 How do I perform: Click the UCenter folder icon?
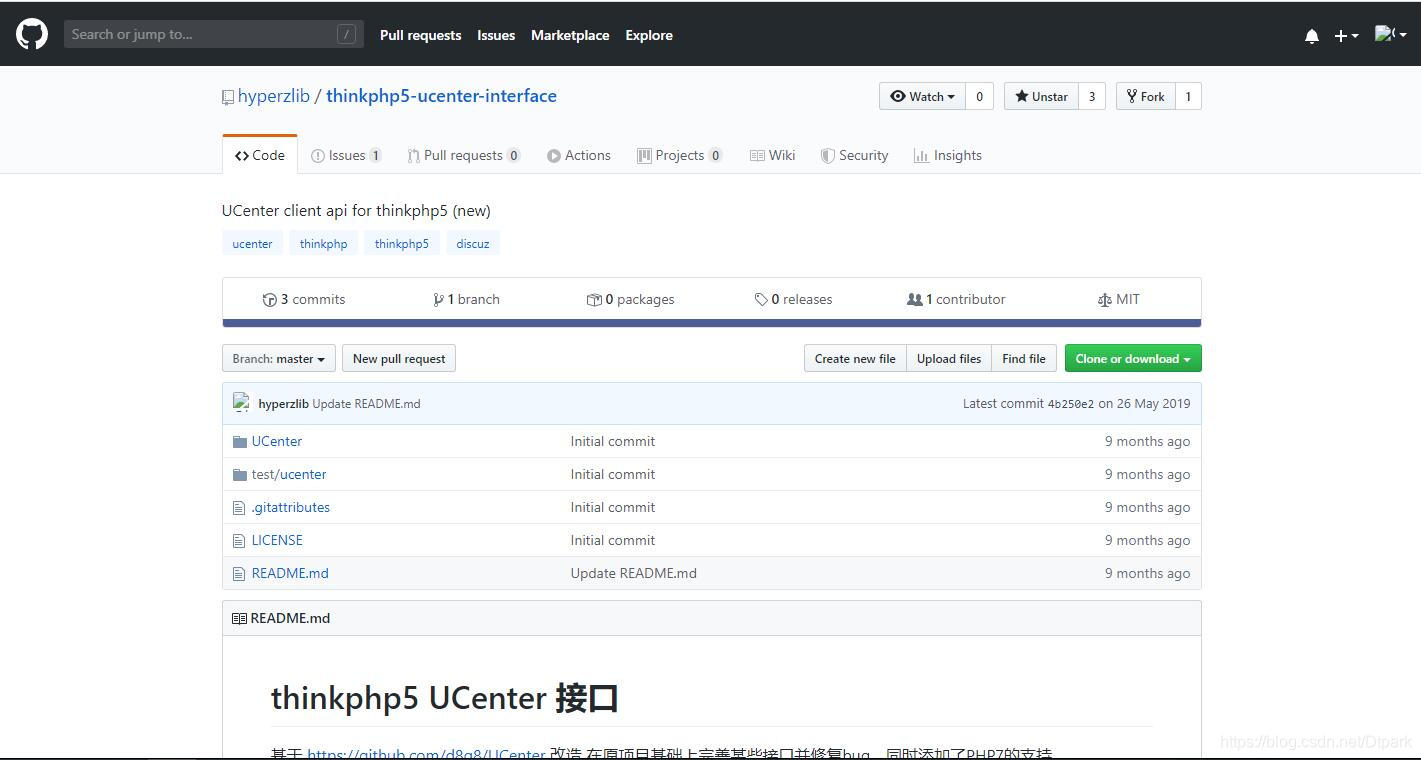(x=239, y=441)
